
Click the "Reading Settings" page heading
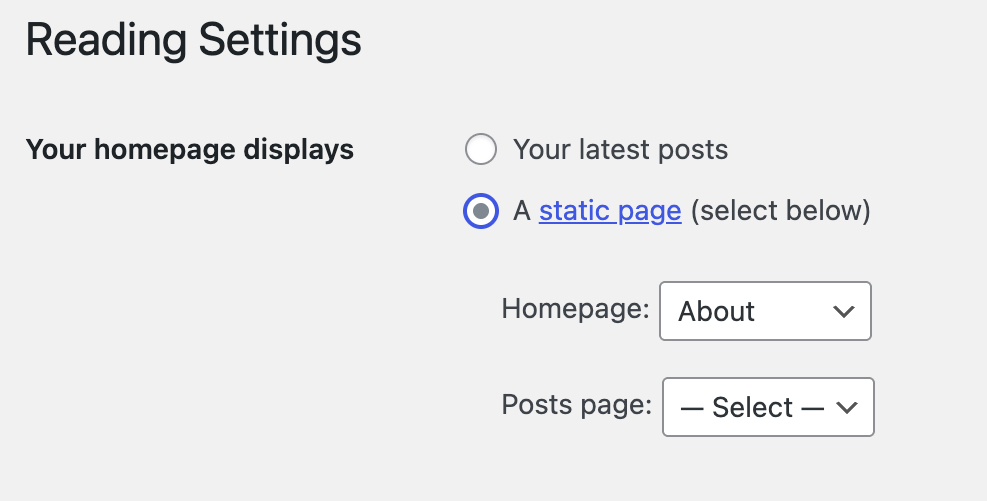point(193,41)
